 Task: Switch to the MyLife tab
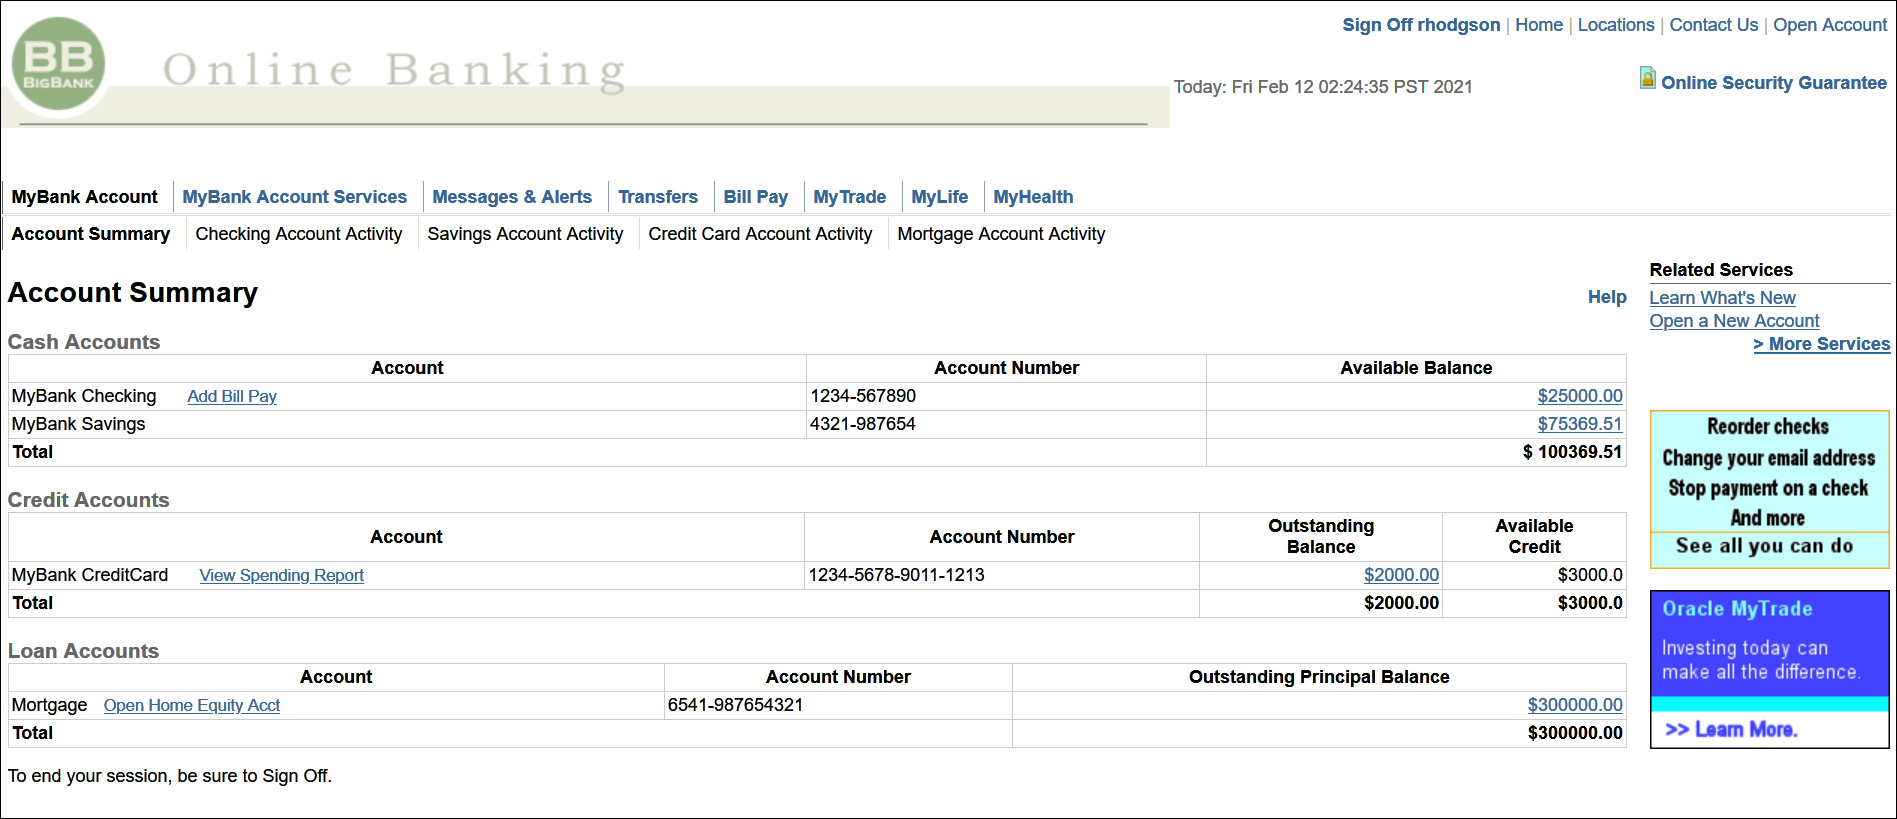pyautogui.click(x=939, y=197)
